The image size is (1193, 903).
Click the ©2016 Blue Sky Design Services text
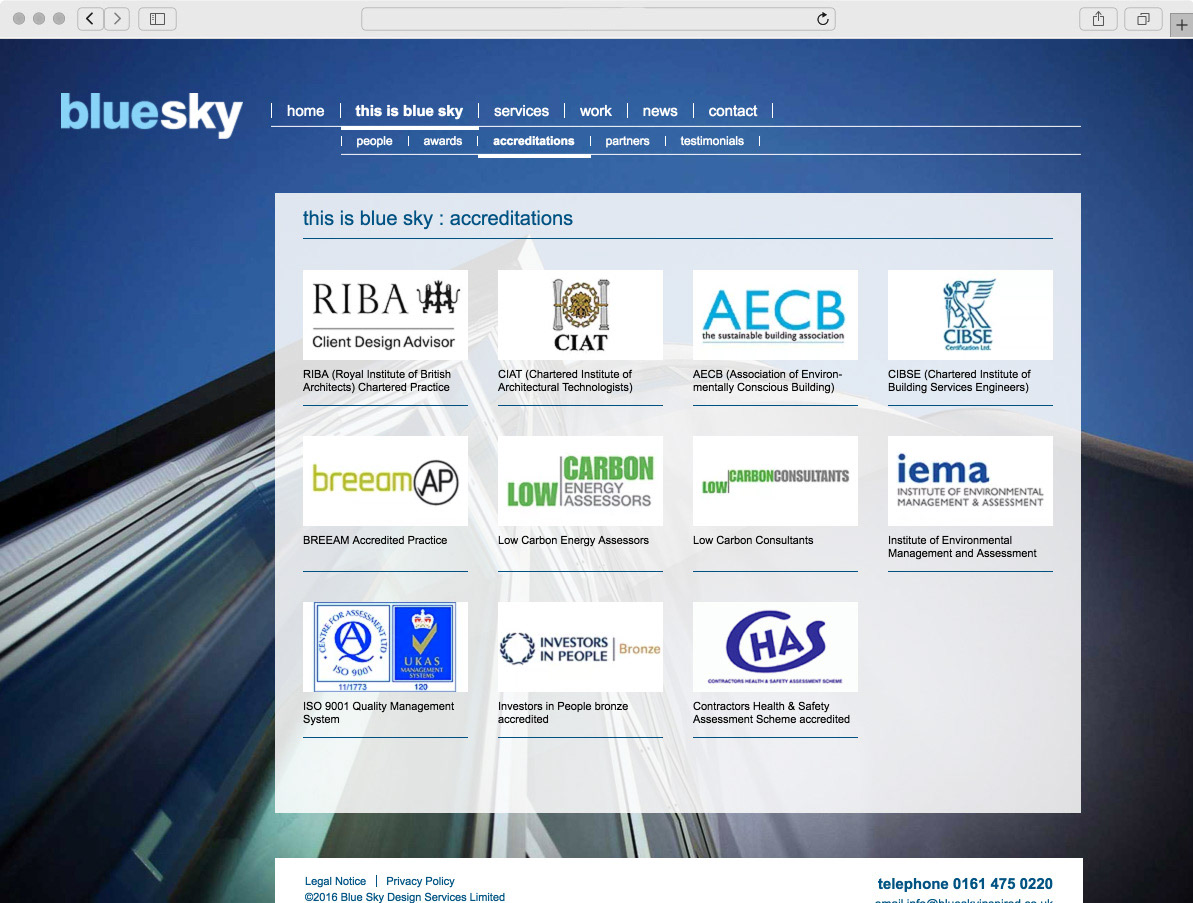[405, 897]
